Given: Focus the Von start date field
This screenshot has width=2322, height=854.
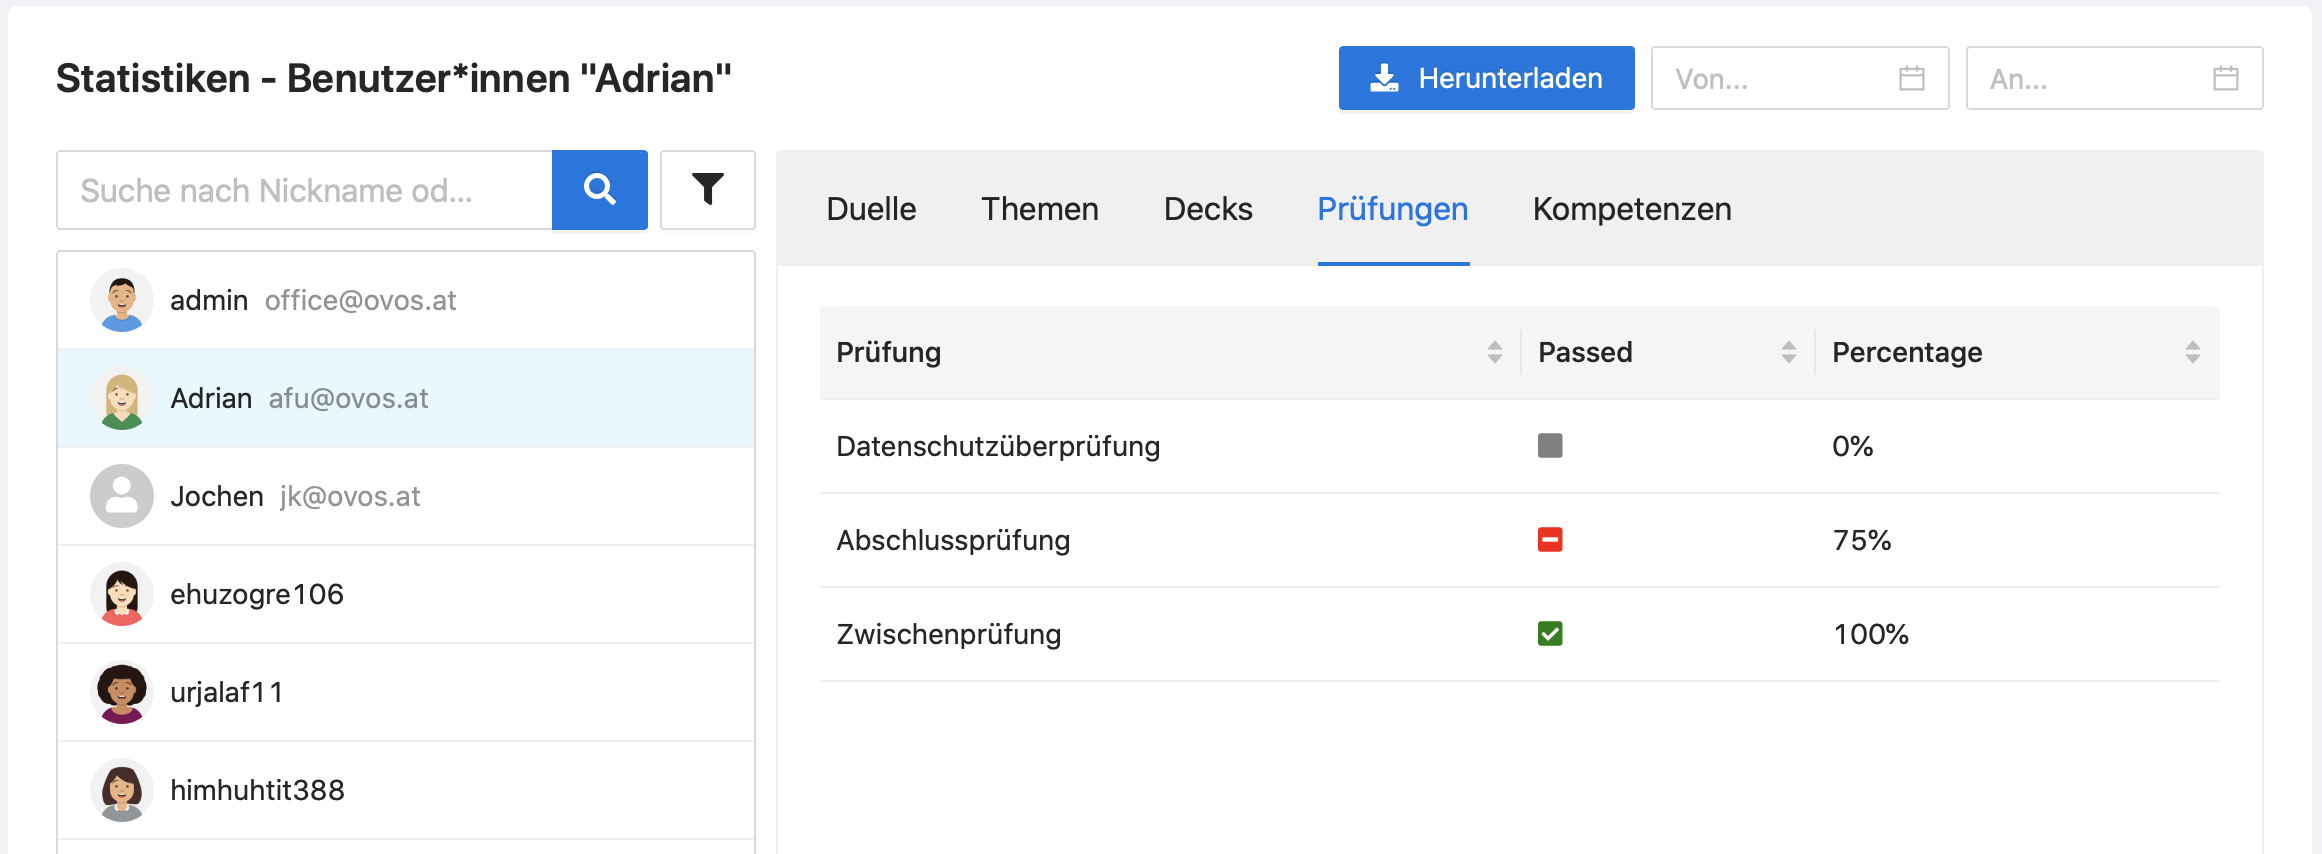Looking at the screenshot, I should point(1800,78).
